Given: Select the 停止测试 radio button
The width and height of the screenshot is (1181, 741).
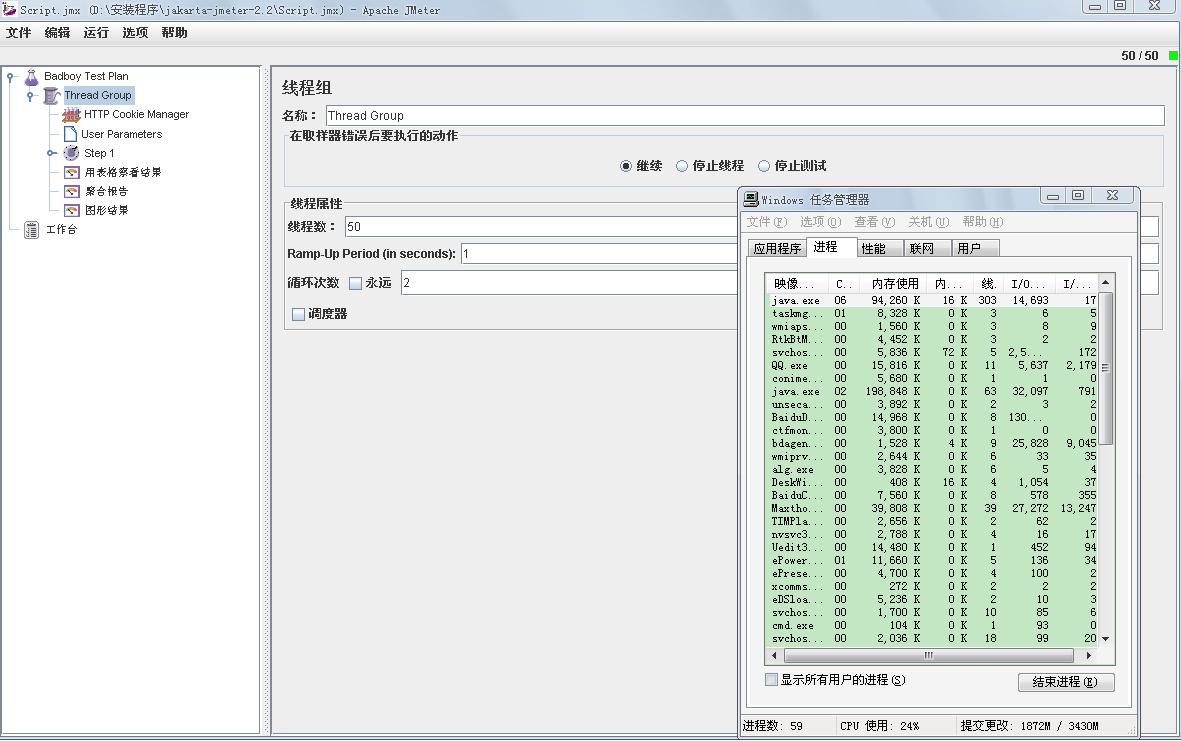Looking at the screenshot, I should (x=764, y=166).
